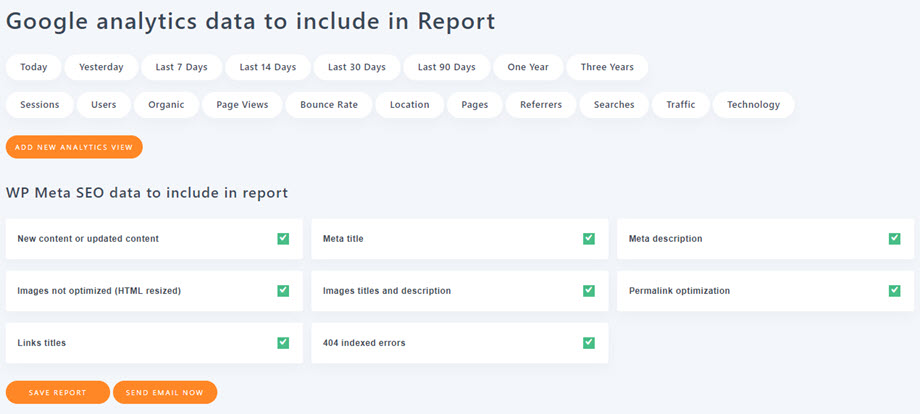Disable the 404 indexed errors checkbox
Viewport: 920px width, 414px height.
[x=589, y=343]
